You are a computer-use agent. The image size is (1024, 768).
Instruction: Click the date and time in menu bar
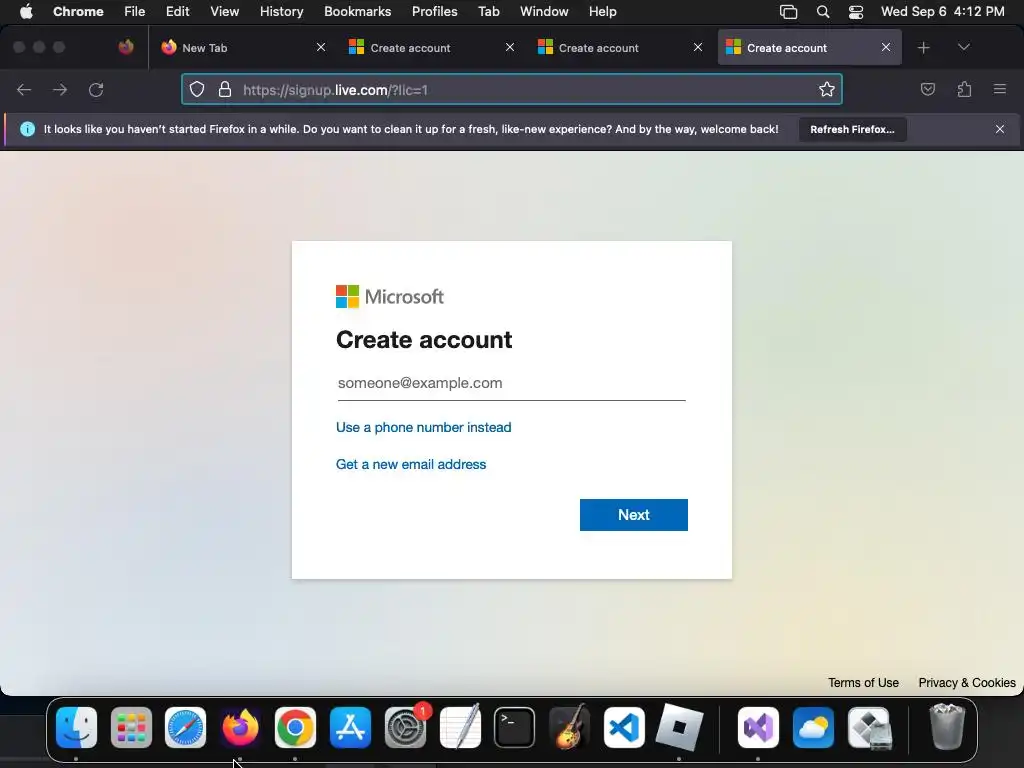point(942,12)
